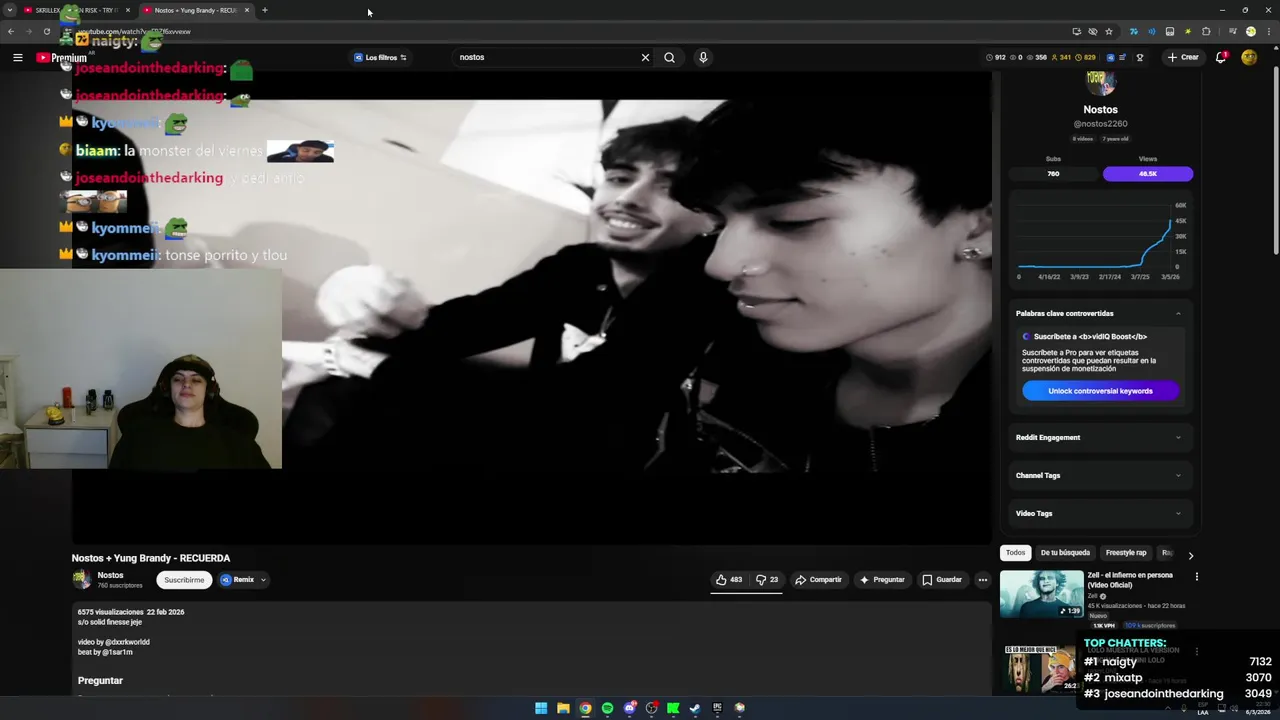Open the blue vidIQ extension icon in the YouTube header
This screenshot has height=720, width=1280.
point(1110,57)
